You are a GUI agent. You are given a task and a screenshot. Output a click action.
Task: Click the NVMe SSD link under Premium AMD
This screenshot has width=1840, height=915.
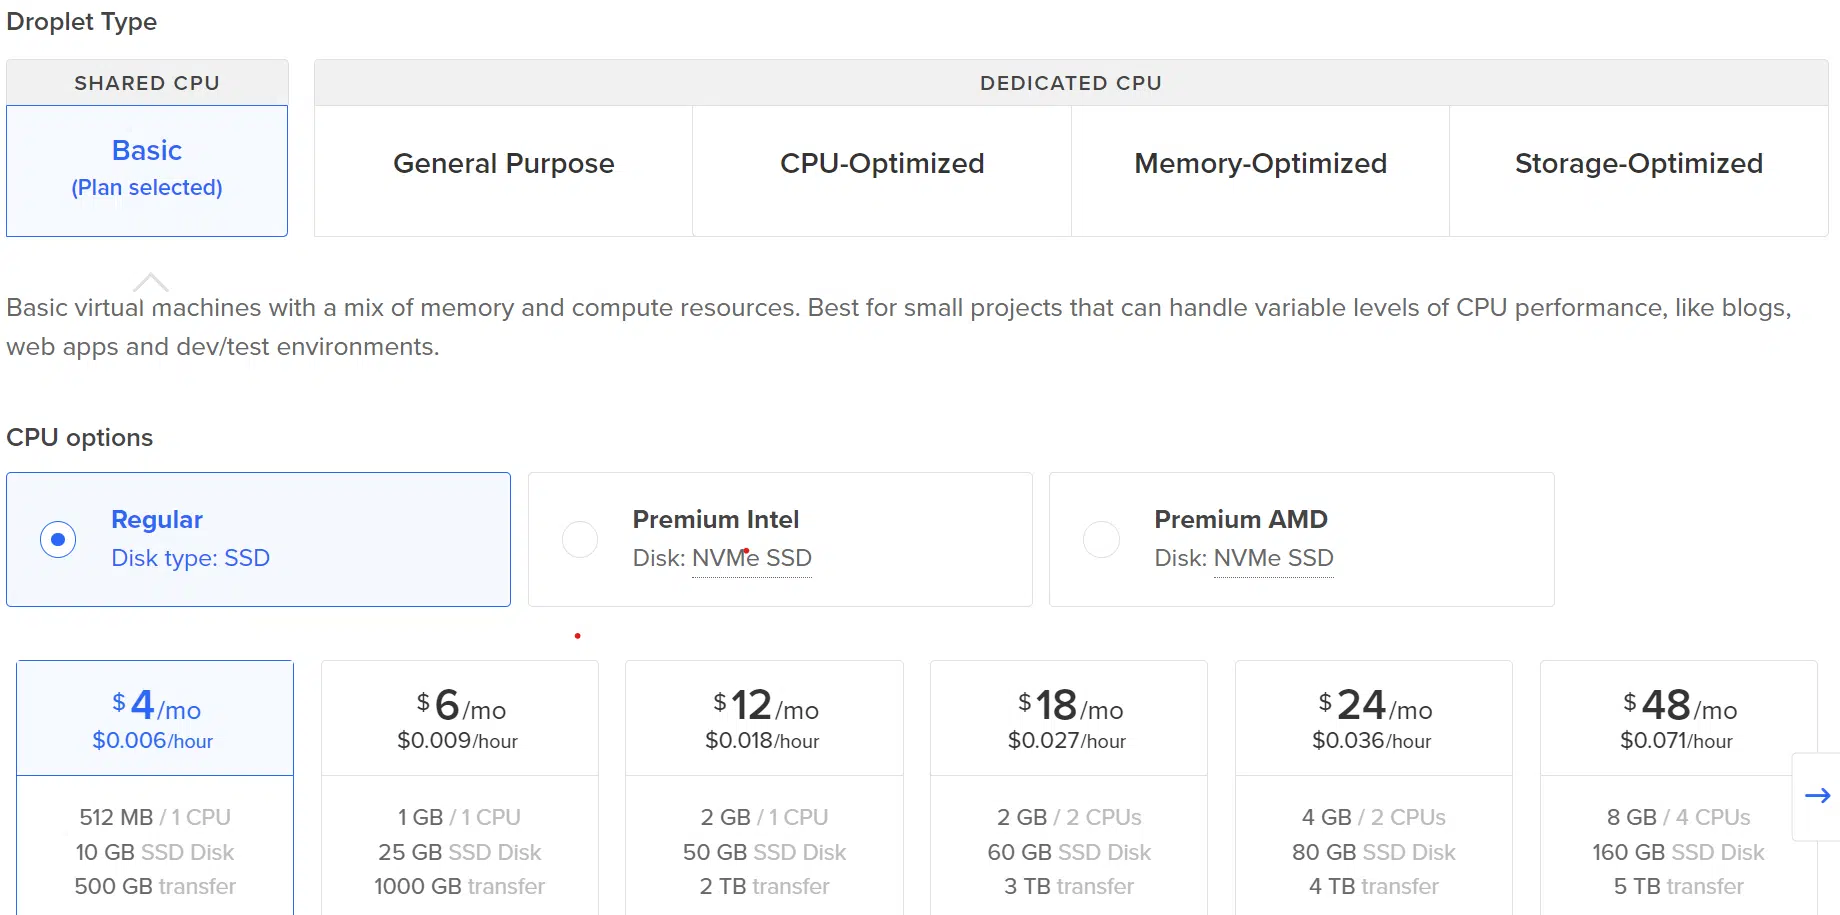1273,559
